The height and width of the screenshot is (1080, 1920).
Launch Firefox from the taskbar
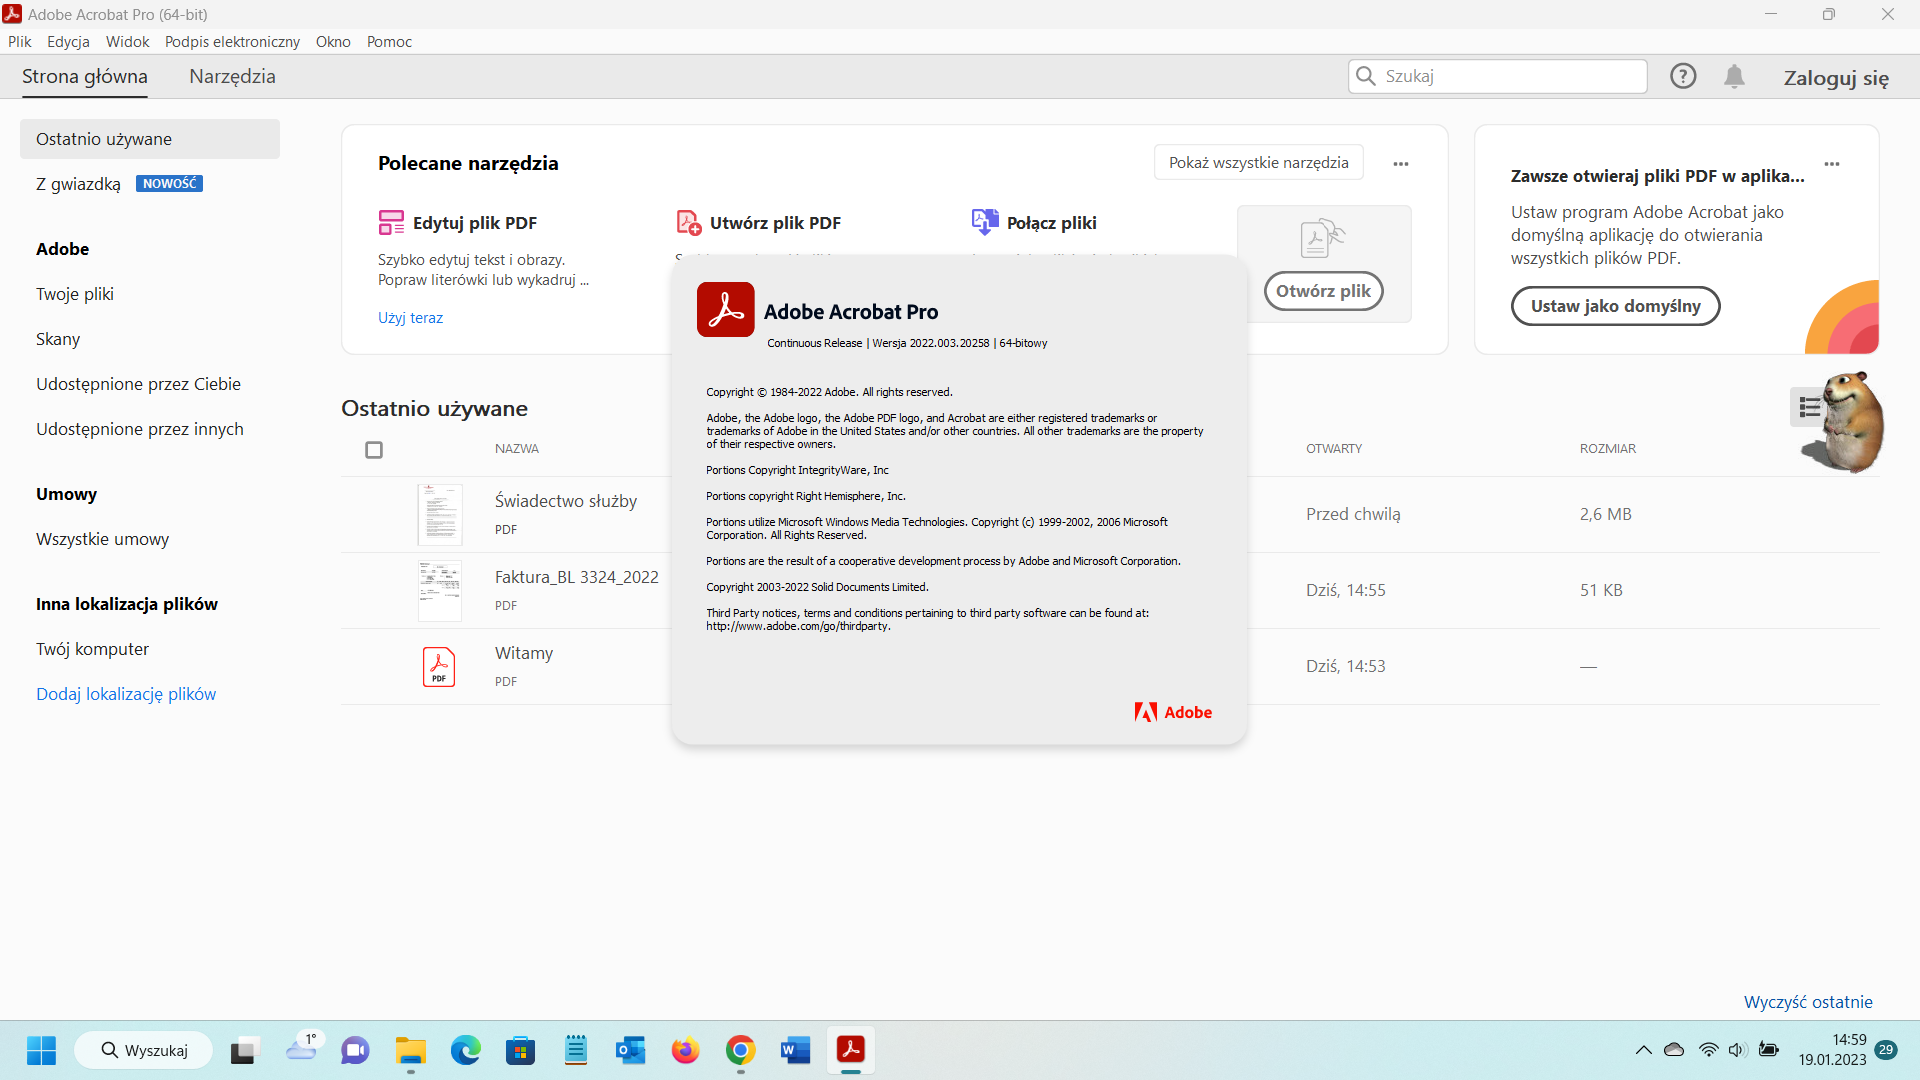(x=685, y=1051)
